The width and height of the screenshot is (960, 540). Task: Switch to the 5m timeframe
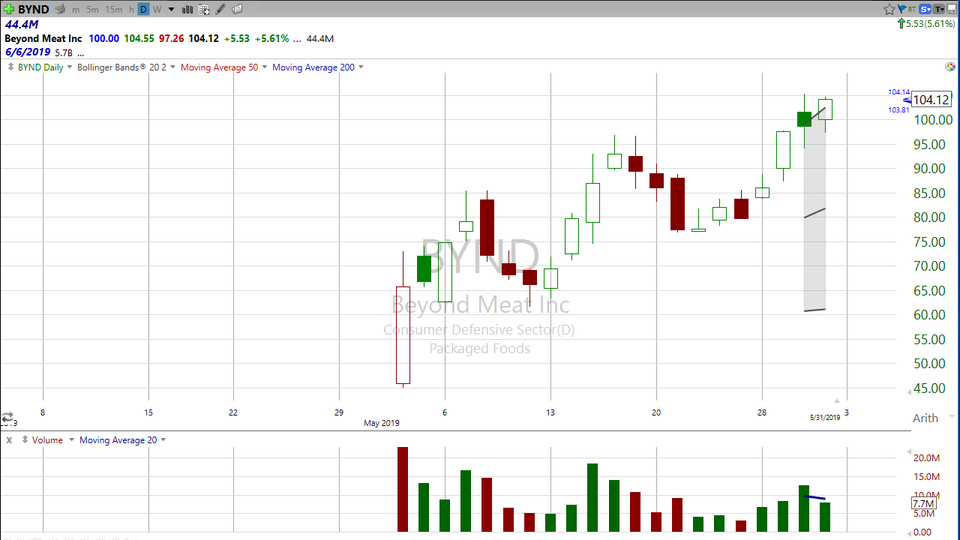(x=92, y=10)
